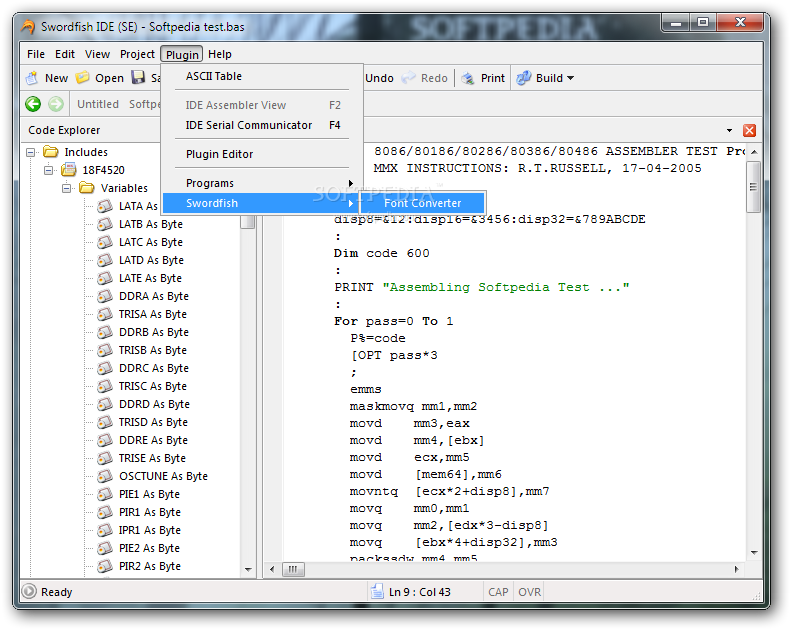Image resolution: width=791 pixels, height=630 pixels.
Task: Click the CAP status indicator
Action: pyautogui.click(x=498, y=592)
